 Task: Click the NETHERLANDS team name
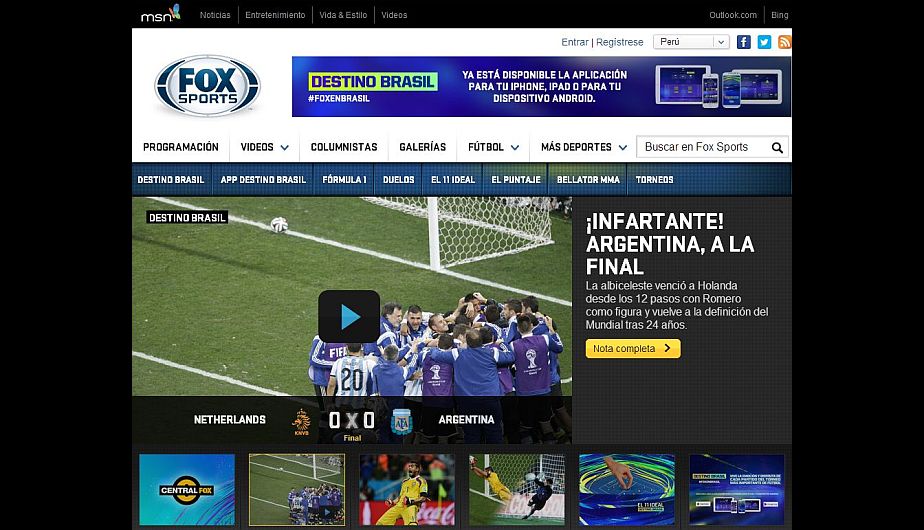click(230, 420)
